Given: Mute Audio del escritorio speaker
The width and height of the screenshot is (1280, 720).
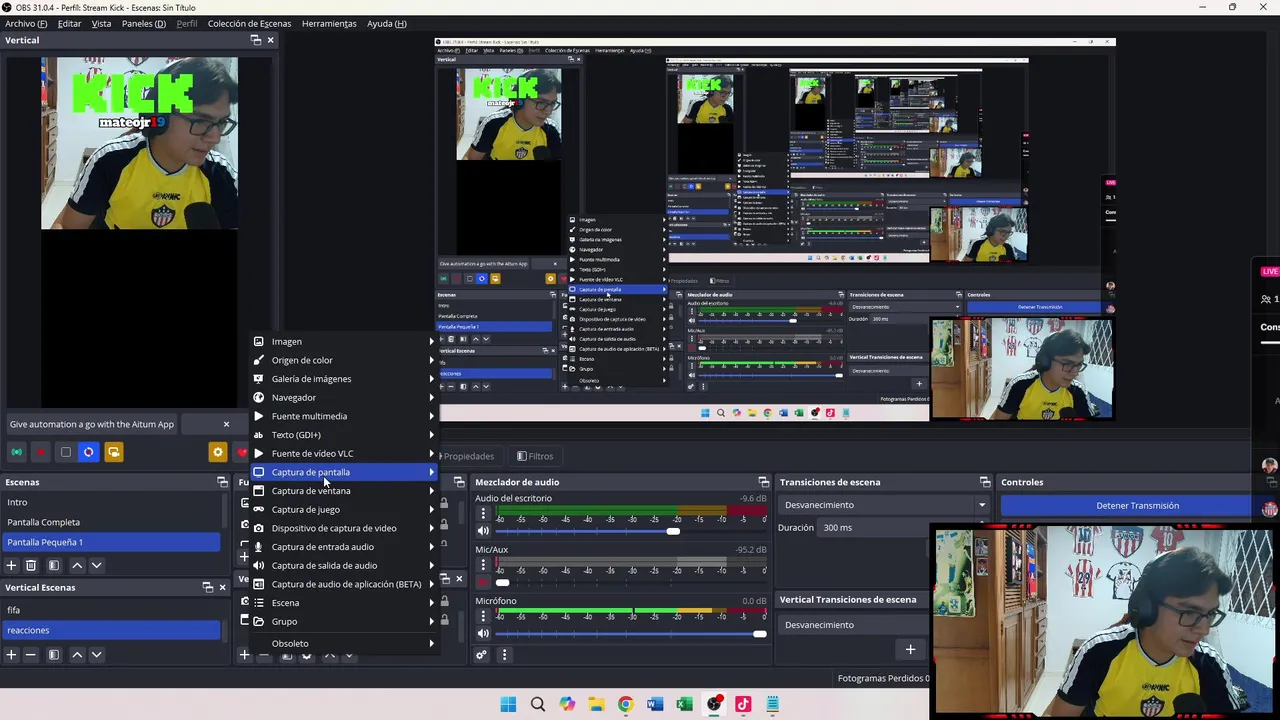Looking at the screenshot, I should (x=483, y=531).
